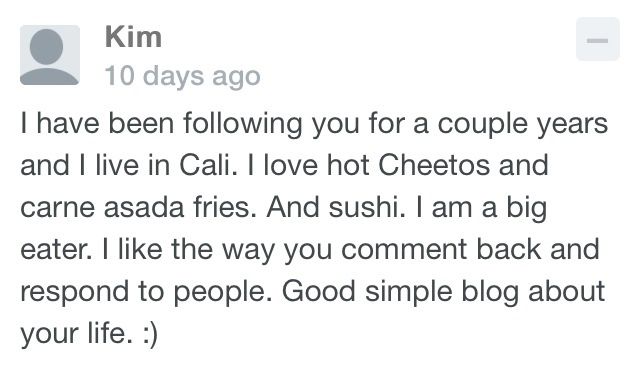This screenshot has width=640, height=366.
Task: Collapse Kim's comment with the minus button
Action: pos(598,39)
